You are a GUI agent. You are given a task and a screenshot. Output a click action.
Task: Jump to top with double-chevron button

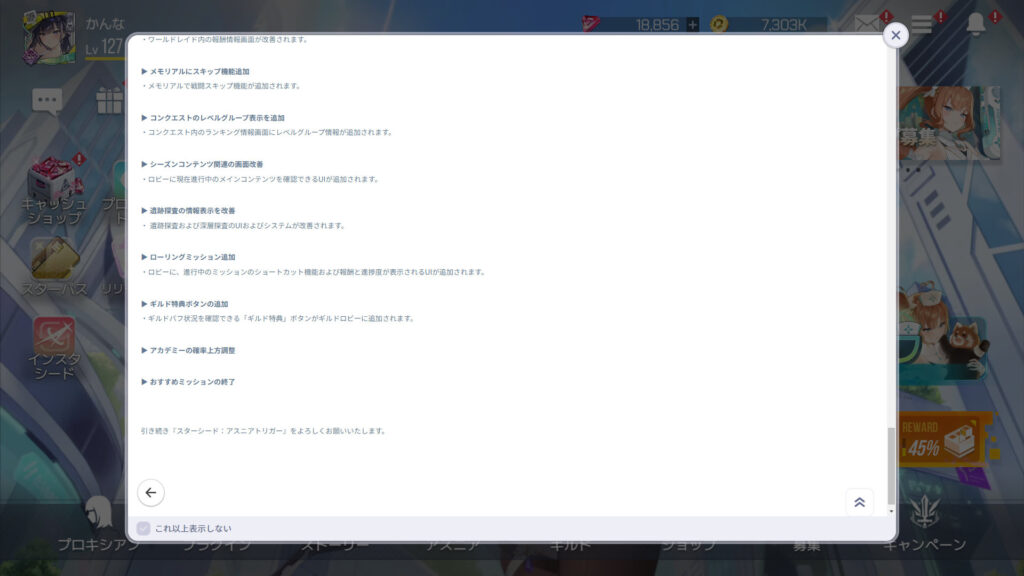coord(858,502)
